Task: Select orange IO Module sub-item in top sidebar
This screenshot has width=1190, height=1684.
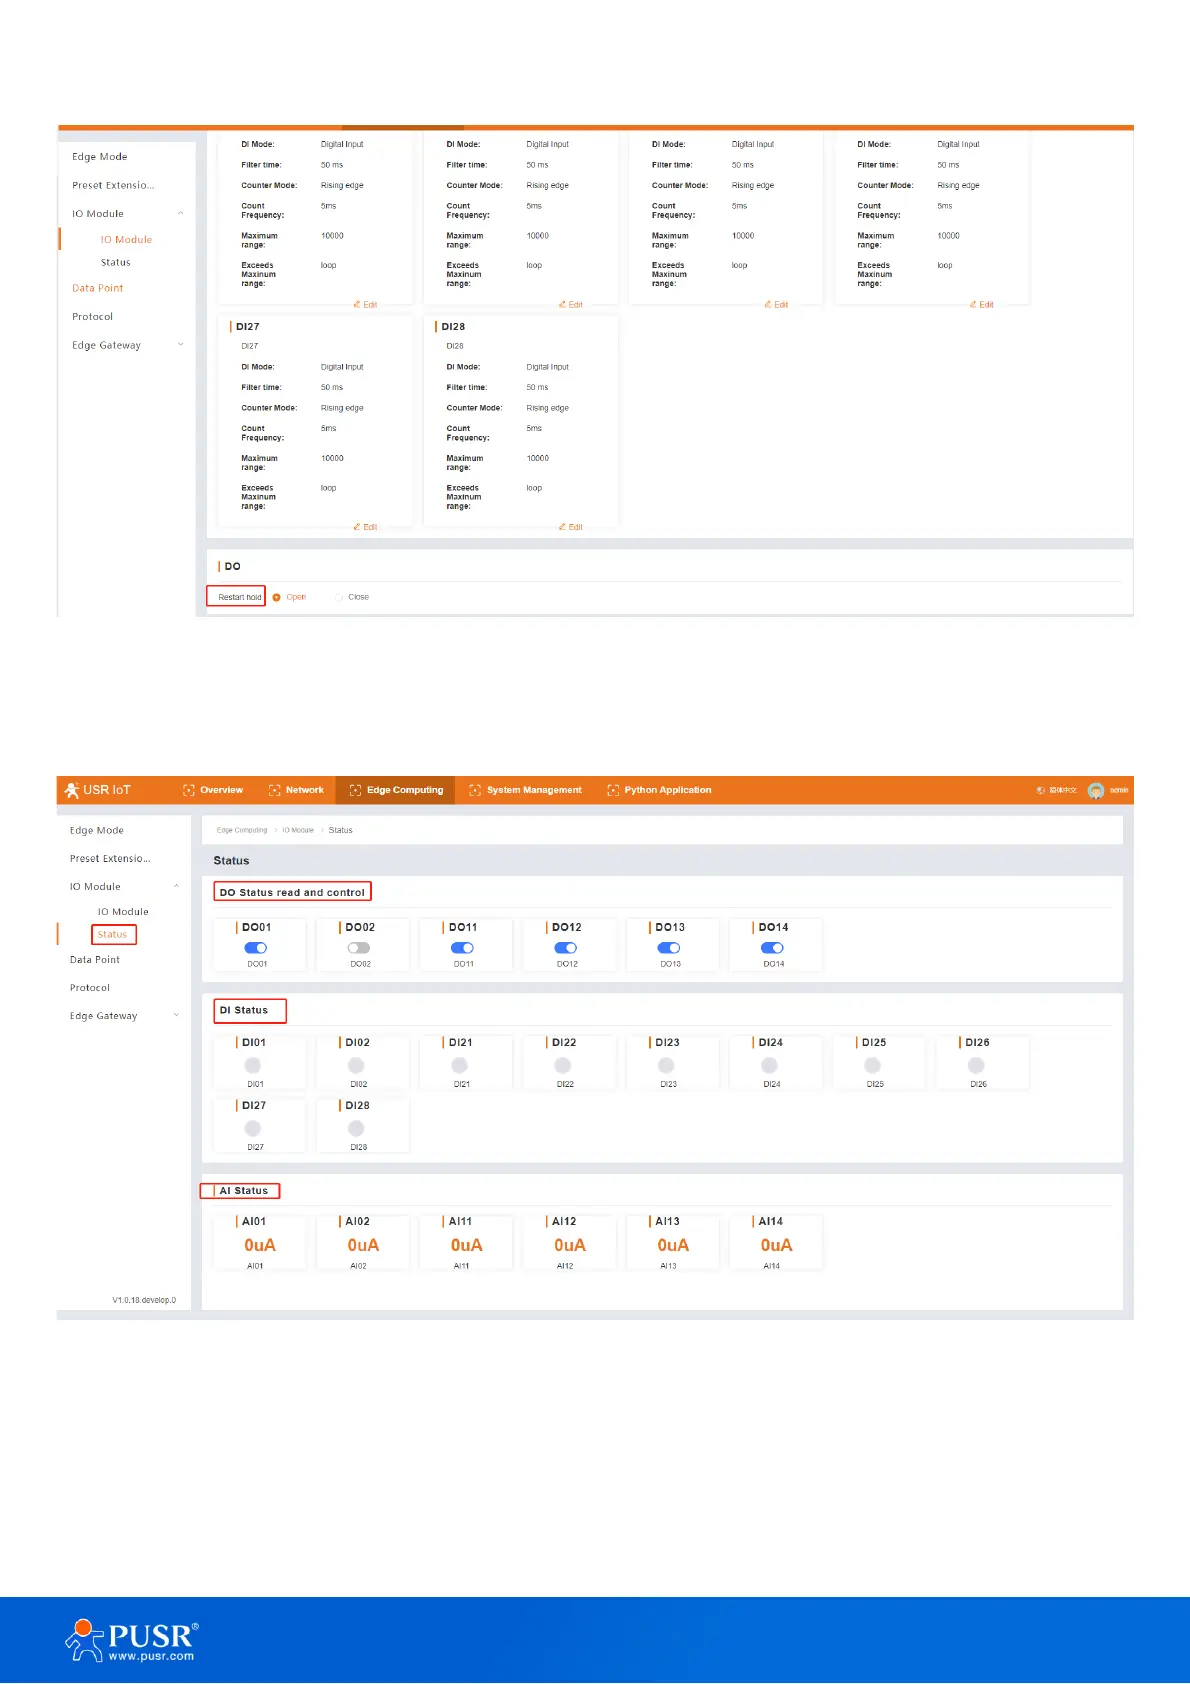Action: coord(126,240)
